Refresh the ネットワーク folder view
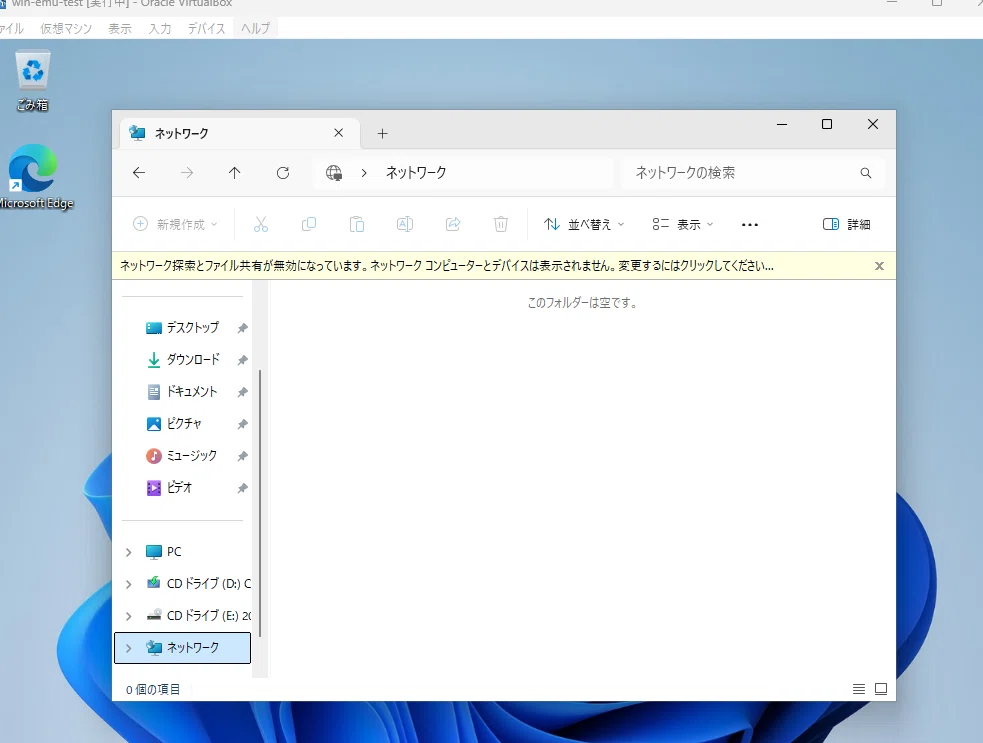The width and height of the screenshot is (983, 743). 283,173
